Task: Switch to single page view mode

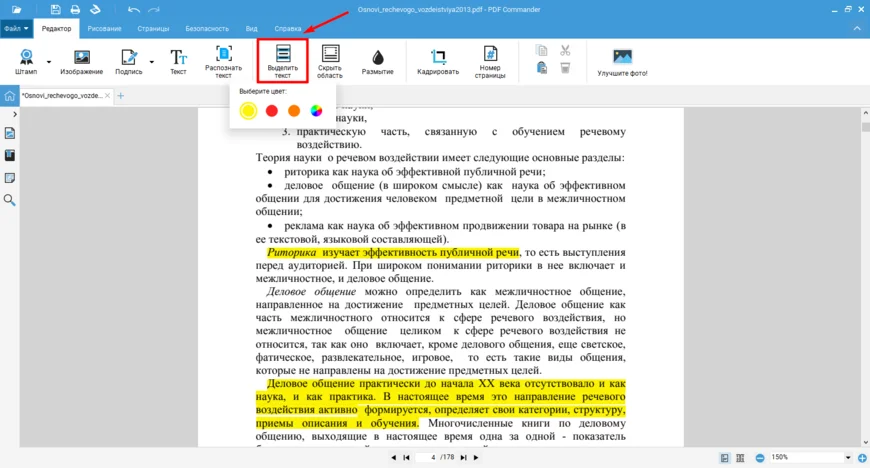Action: (x=725, y=458)
